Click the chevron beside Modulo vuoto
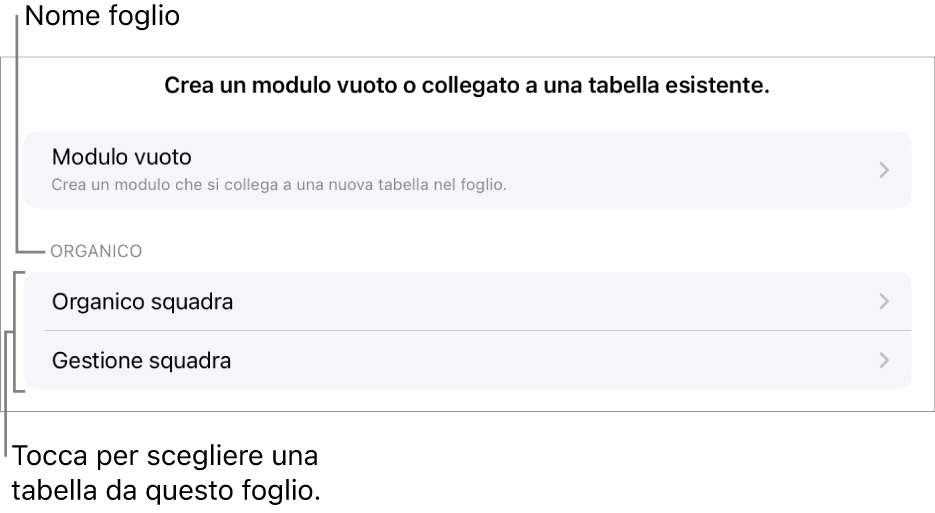Viewport: 935px width, 513px height. click(883, 170)
